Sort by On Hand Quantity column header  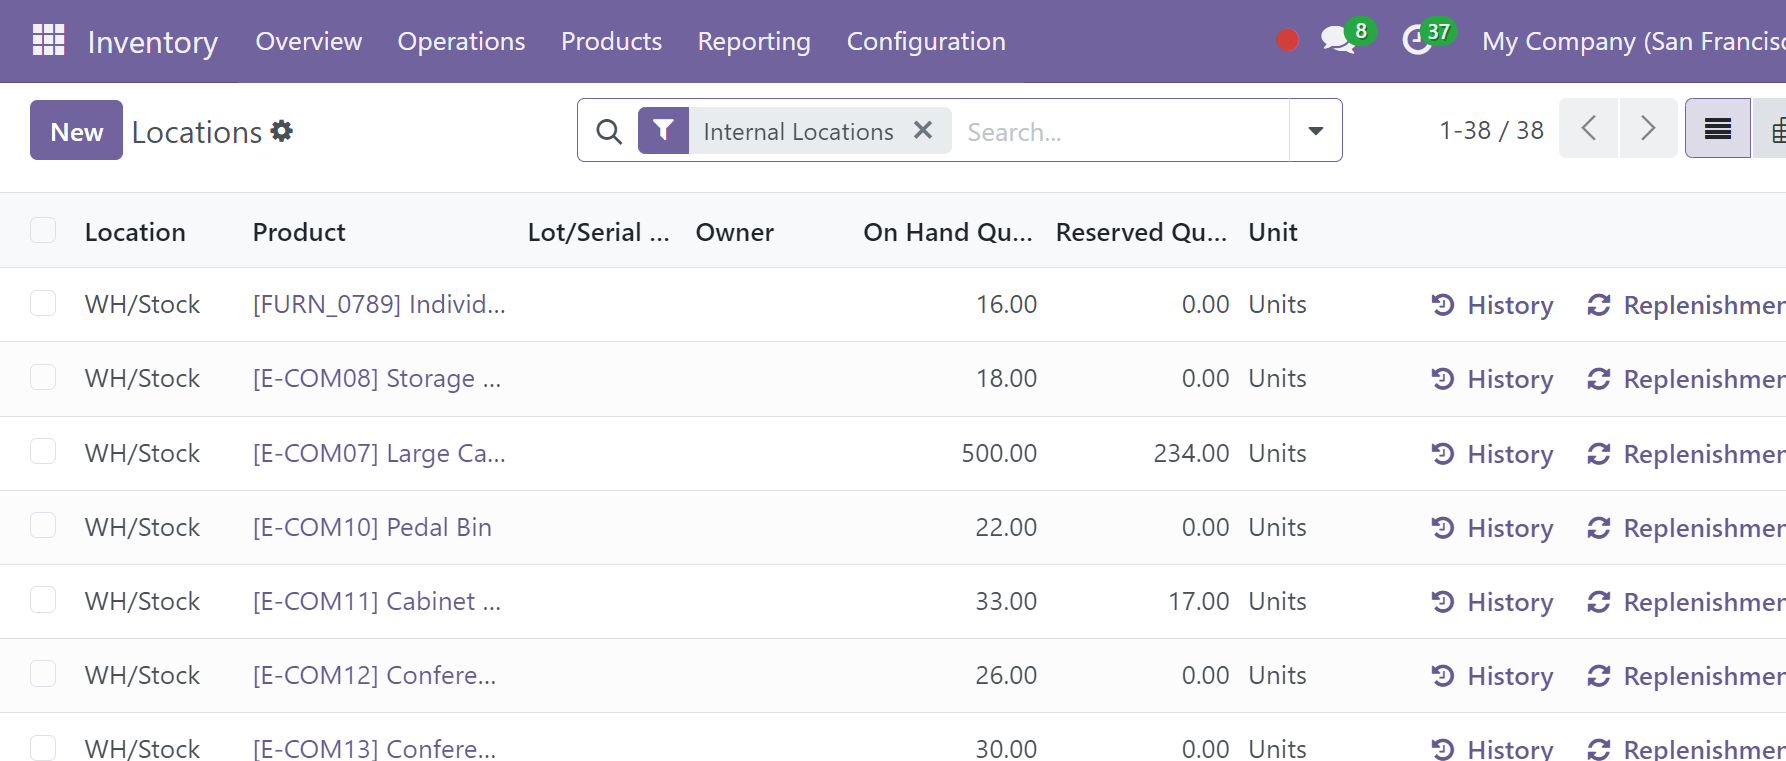point(948,232)
